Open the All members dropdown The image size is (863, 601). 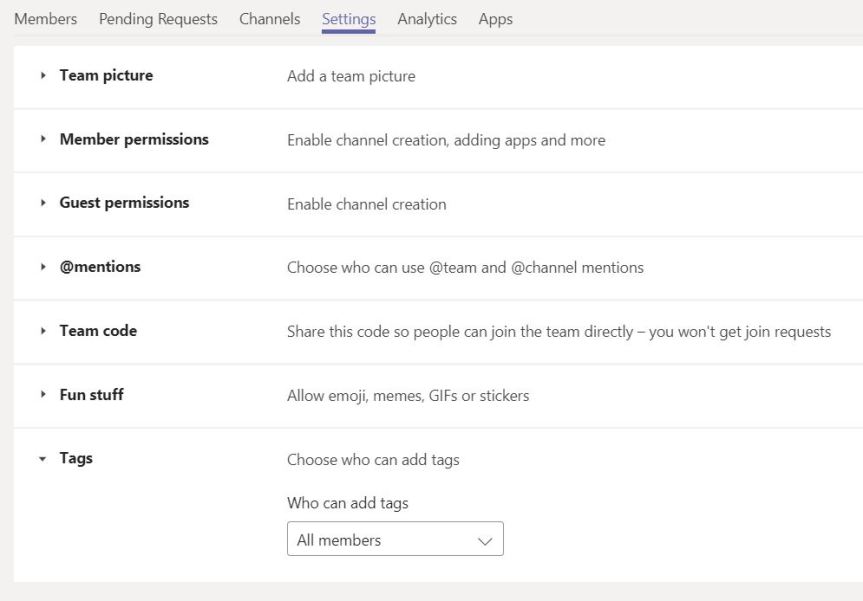[395, 540]
